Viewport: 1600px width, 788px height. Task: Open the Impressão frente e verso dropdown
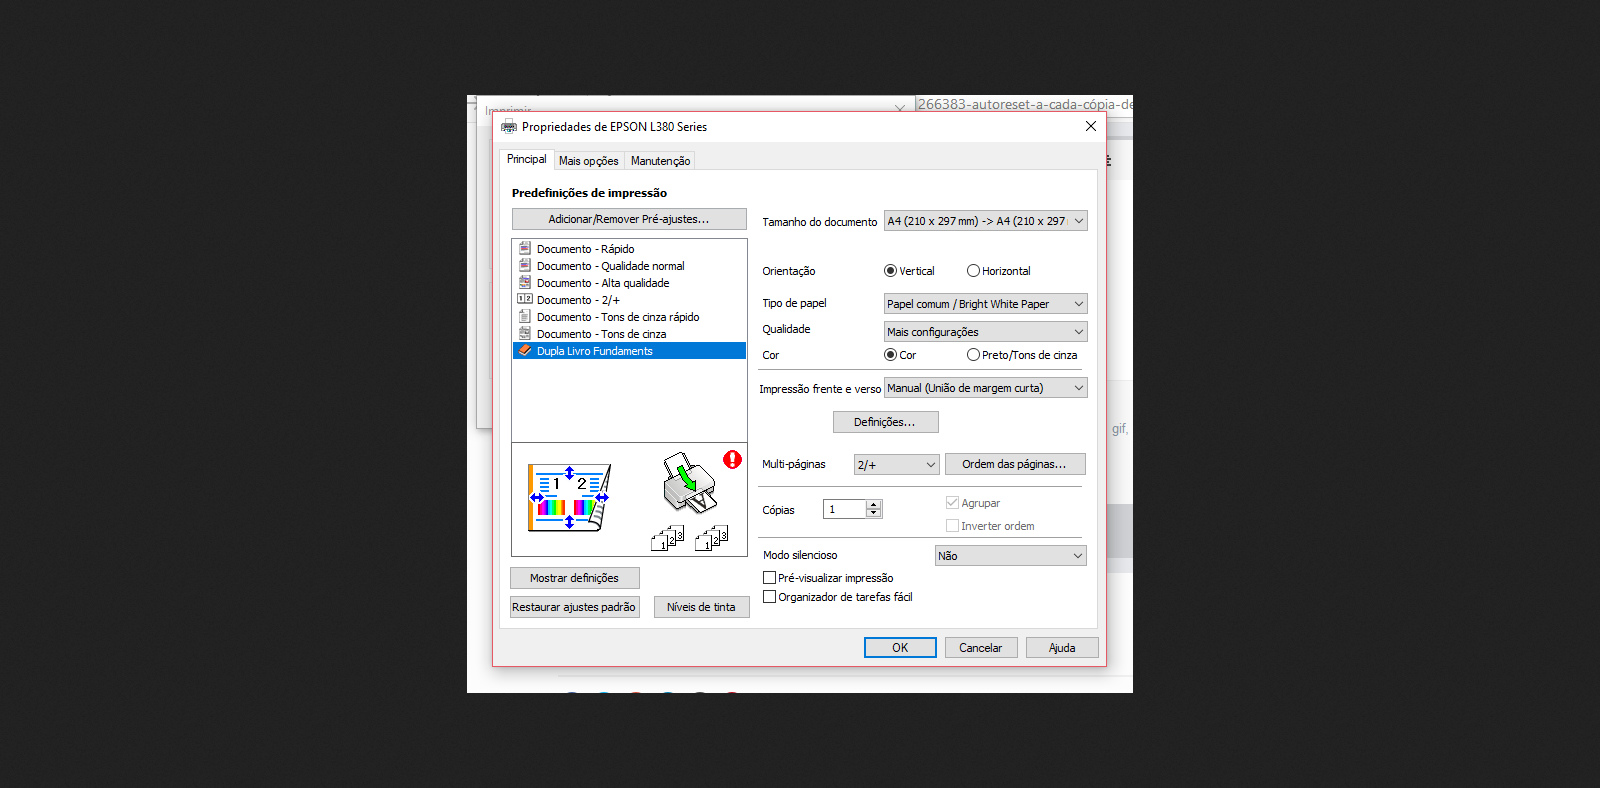coord(985,388)
